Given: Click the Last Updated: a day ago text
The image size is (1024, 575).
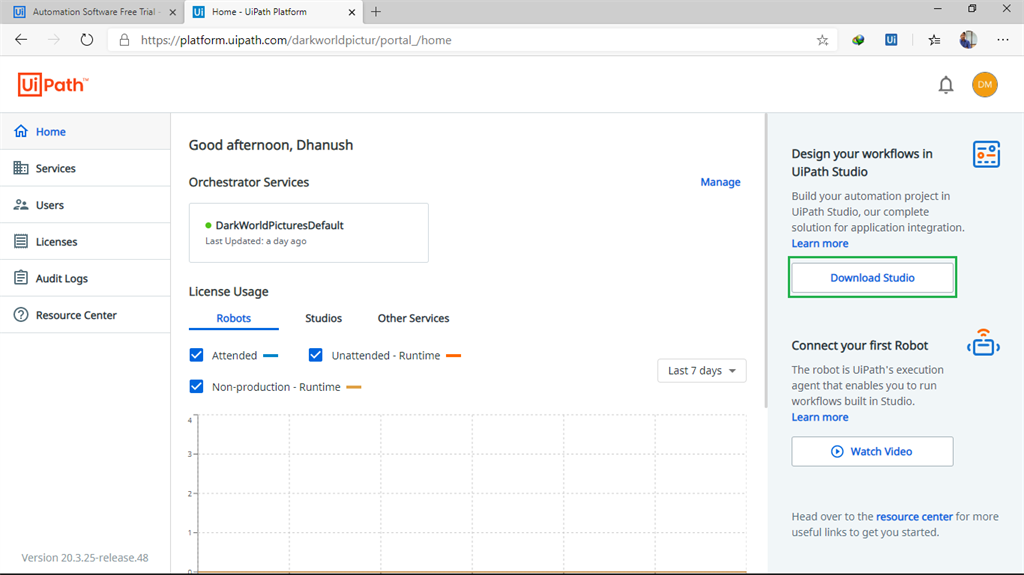Looking at the screenshot, I should coord(256,241).
